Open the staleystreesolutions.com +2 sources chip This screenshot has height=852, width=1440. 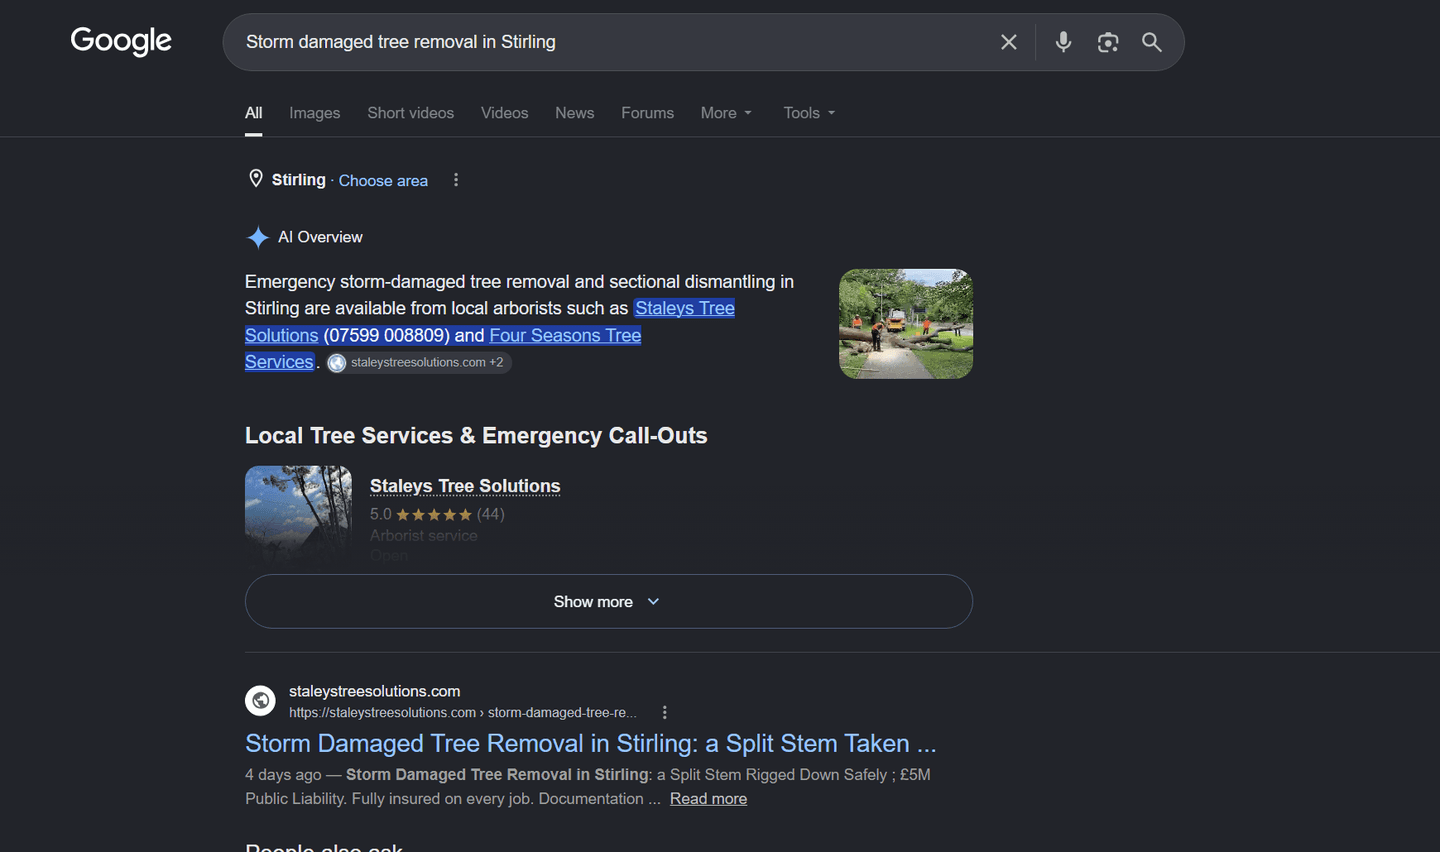click(x=419, y=362)
